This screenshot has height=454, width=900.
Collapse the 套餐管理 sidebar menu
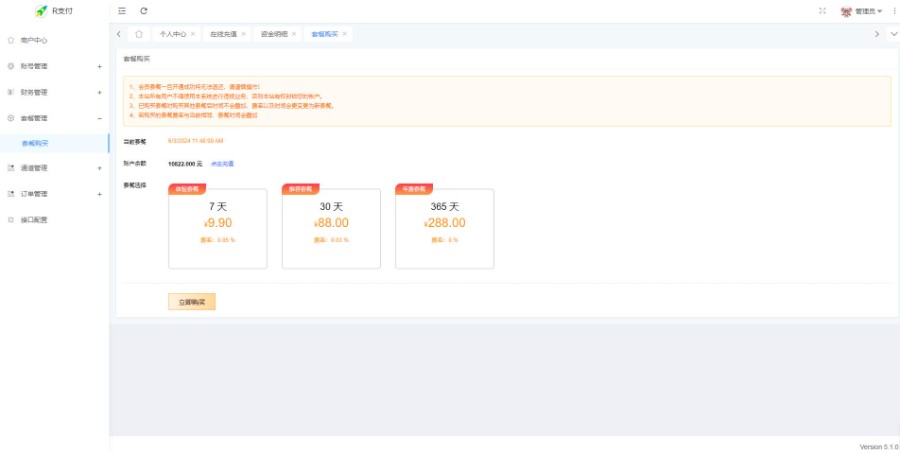55,118
